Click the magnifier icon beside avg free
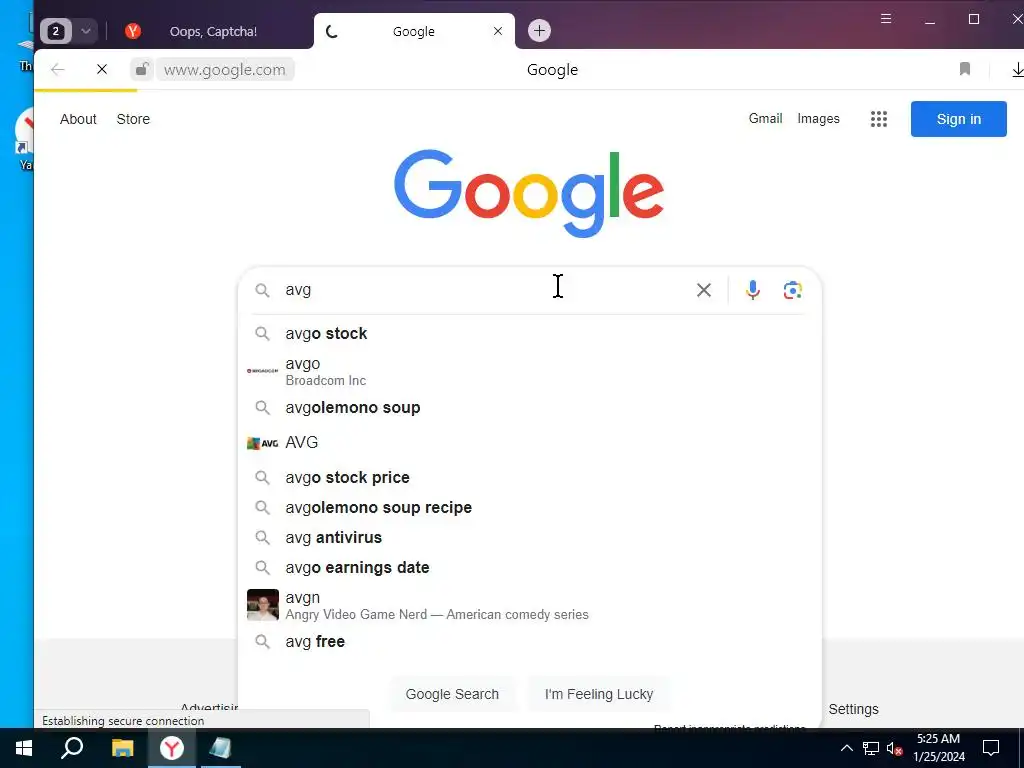 pos(263,641)
